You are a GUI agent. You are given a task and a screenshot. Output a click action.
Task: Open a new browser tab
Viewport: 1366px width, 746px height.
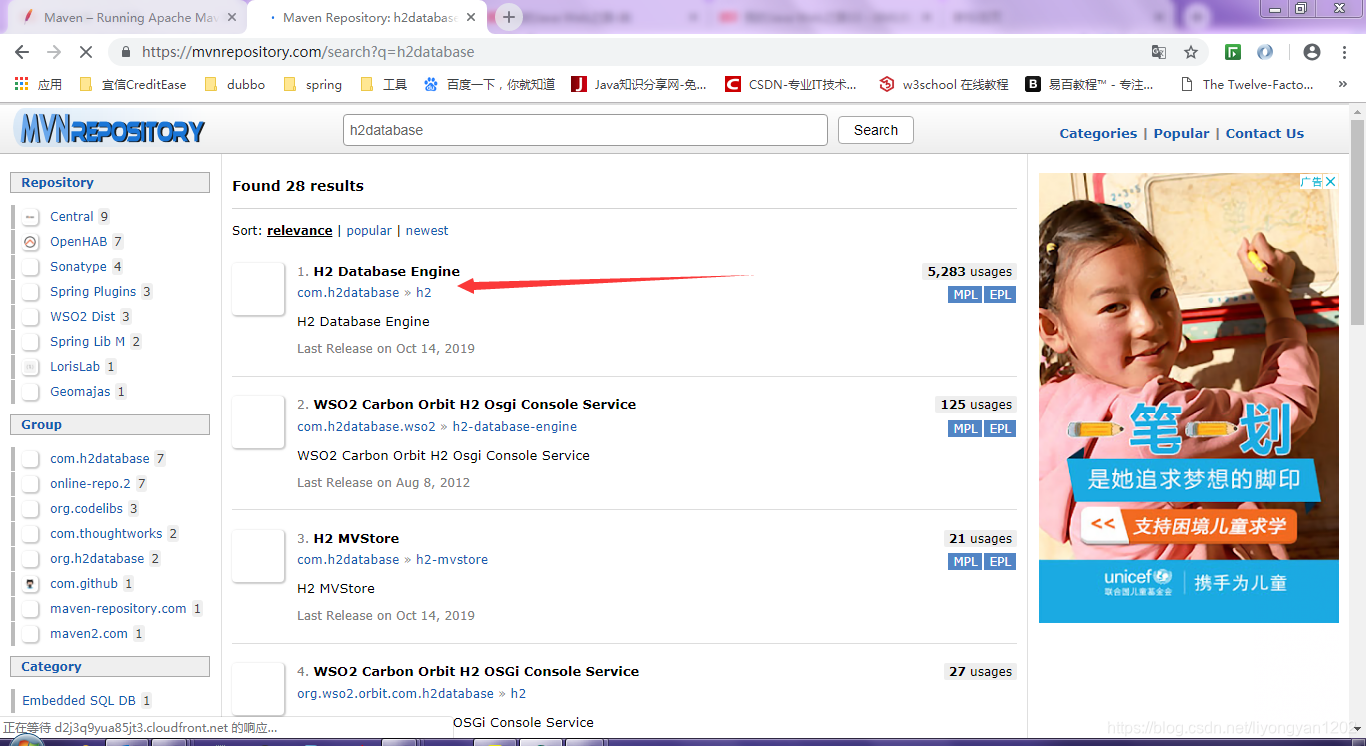pos(509,17)
